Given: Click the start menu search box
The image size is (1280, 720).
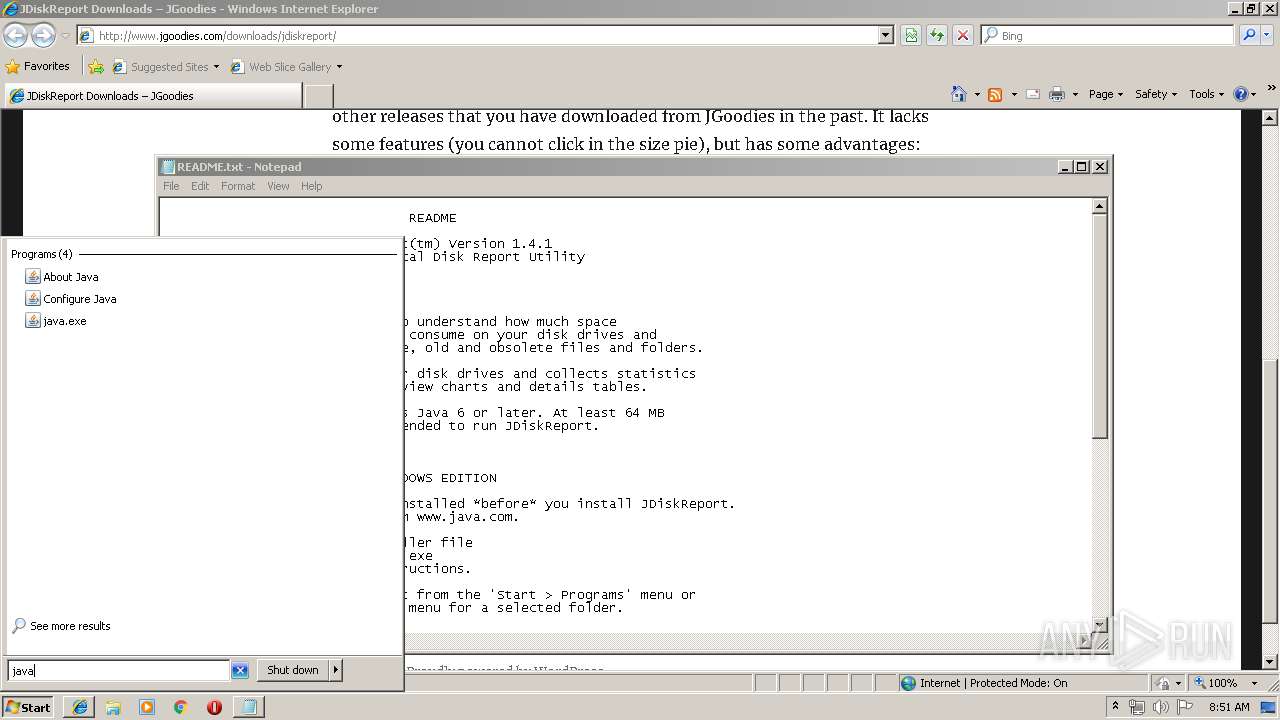Looking at the screenshot, I should (118, 670).
